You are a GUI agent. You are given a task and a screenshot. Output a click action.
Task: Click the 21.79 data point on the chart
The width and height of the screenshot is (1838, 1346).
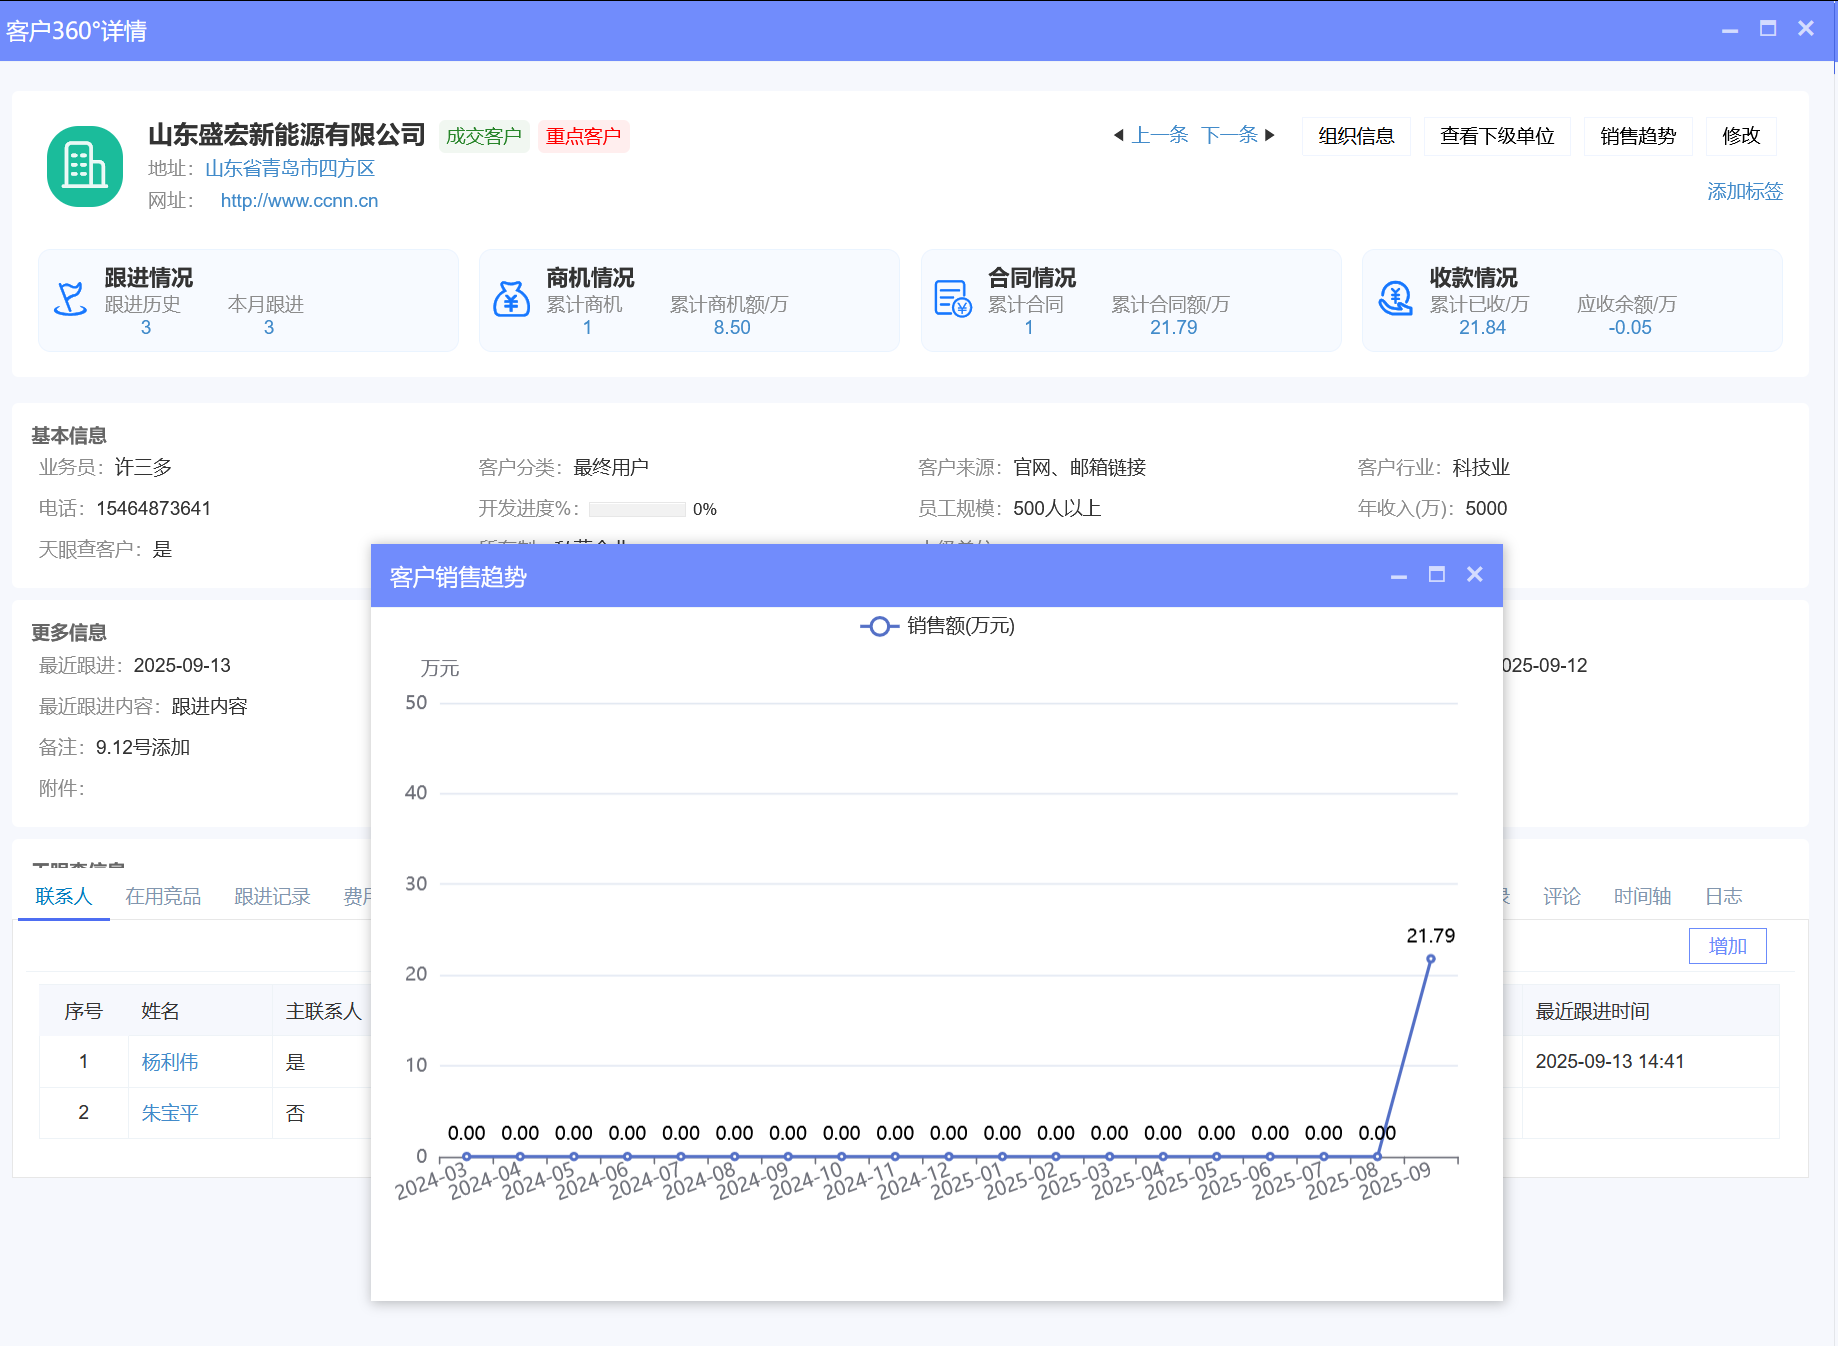1431,960
